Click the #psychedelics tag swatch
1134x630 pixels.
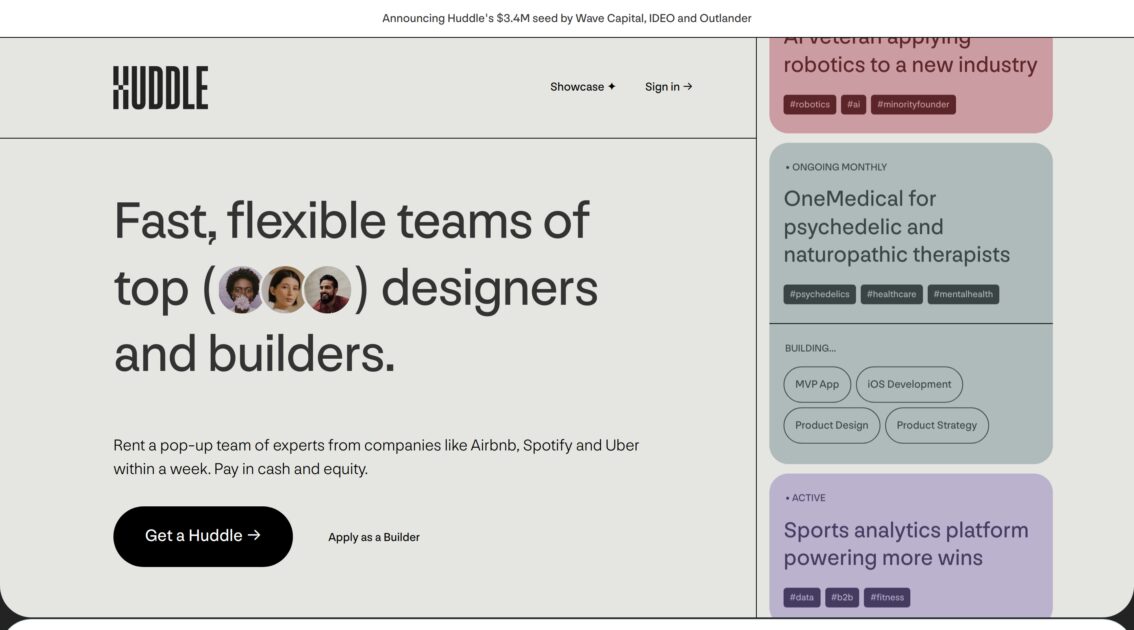[818, 293]
